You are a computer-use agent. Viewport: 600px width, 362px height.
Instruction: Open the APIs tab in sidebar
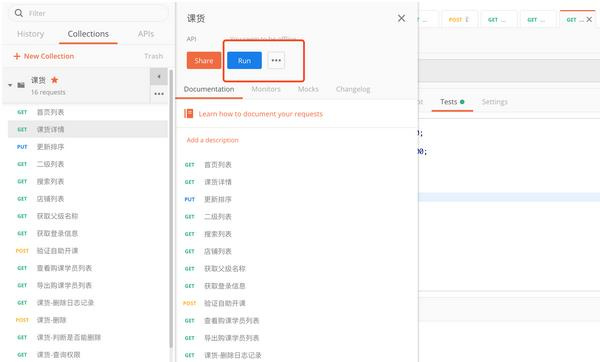pyautogui.click(x=146, y=34)
